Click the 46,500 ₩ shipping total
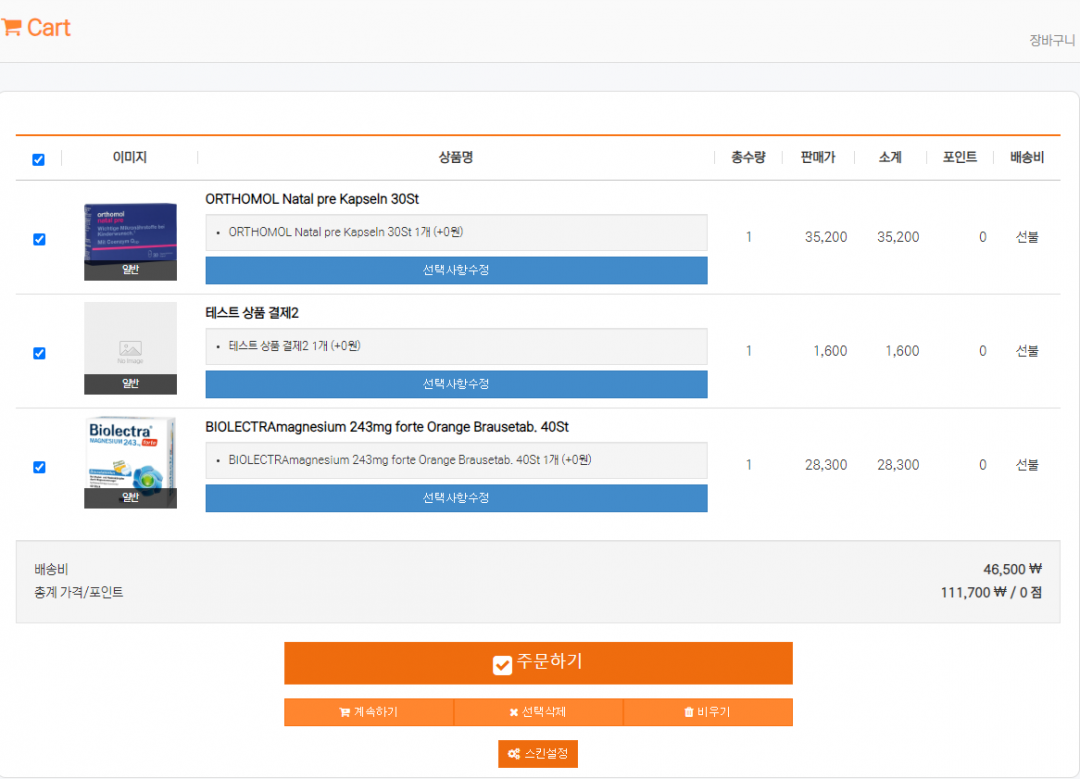The height and width of the screenshot is (779, 1080). (1012, 570)
